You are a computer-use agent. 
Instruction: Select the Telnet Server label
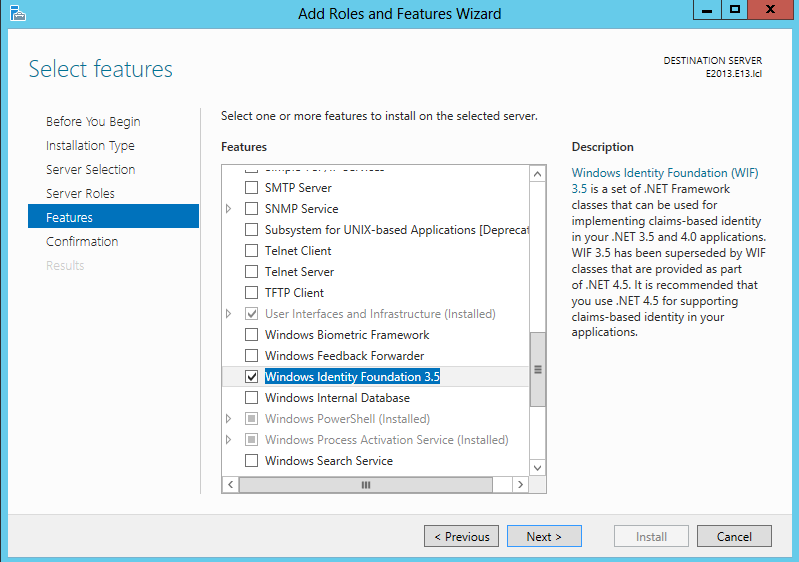300,272
